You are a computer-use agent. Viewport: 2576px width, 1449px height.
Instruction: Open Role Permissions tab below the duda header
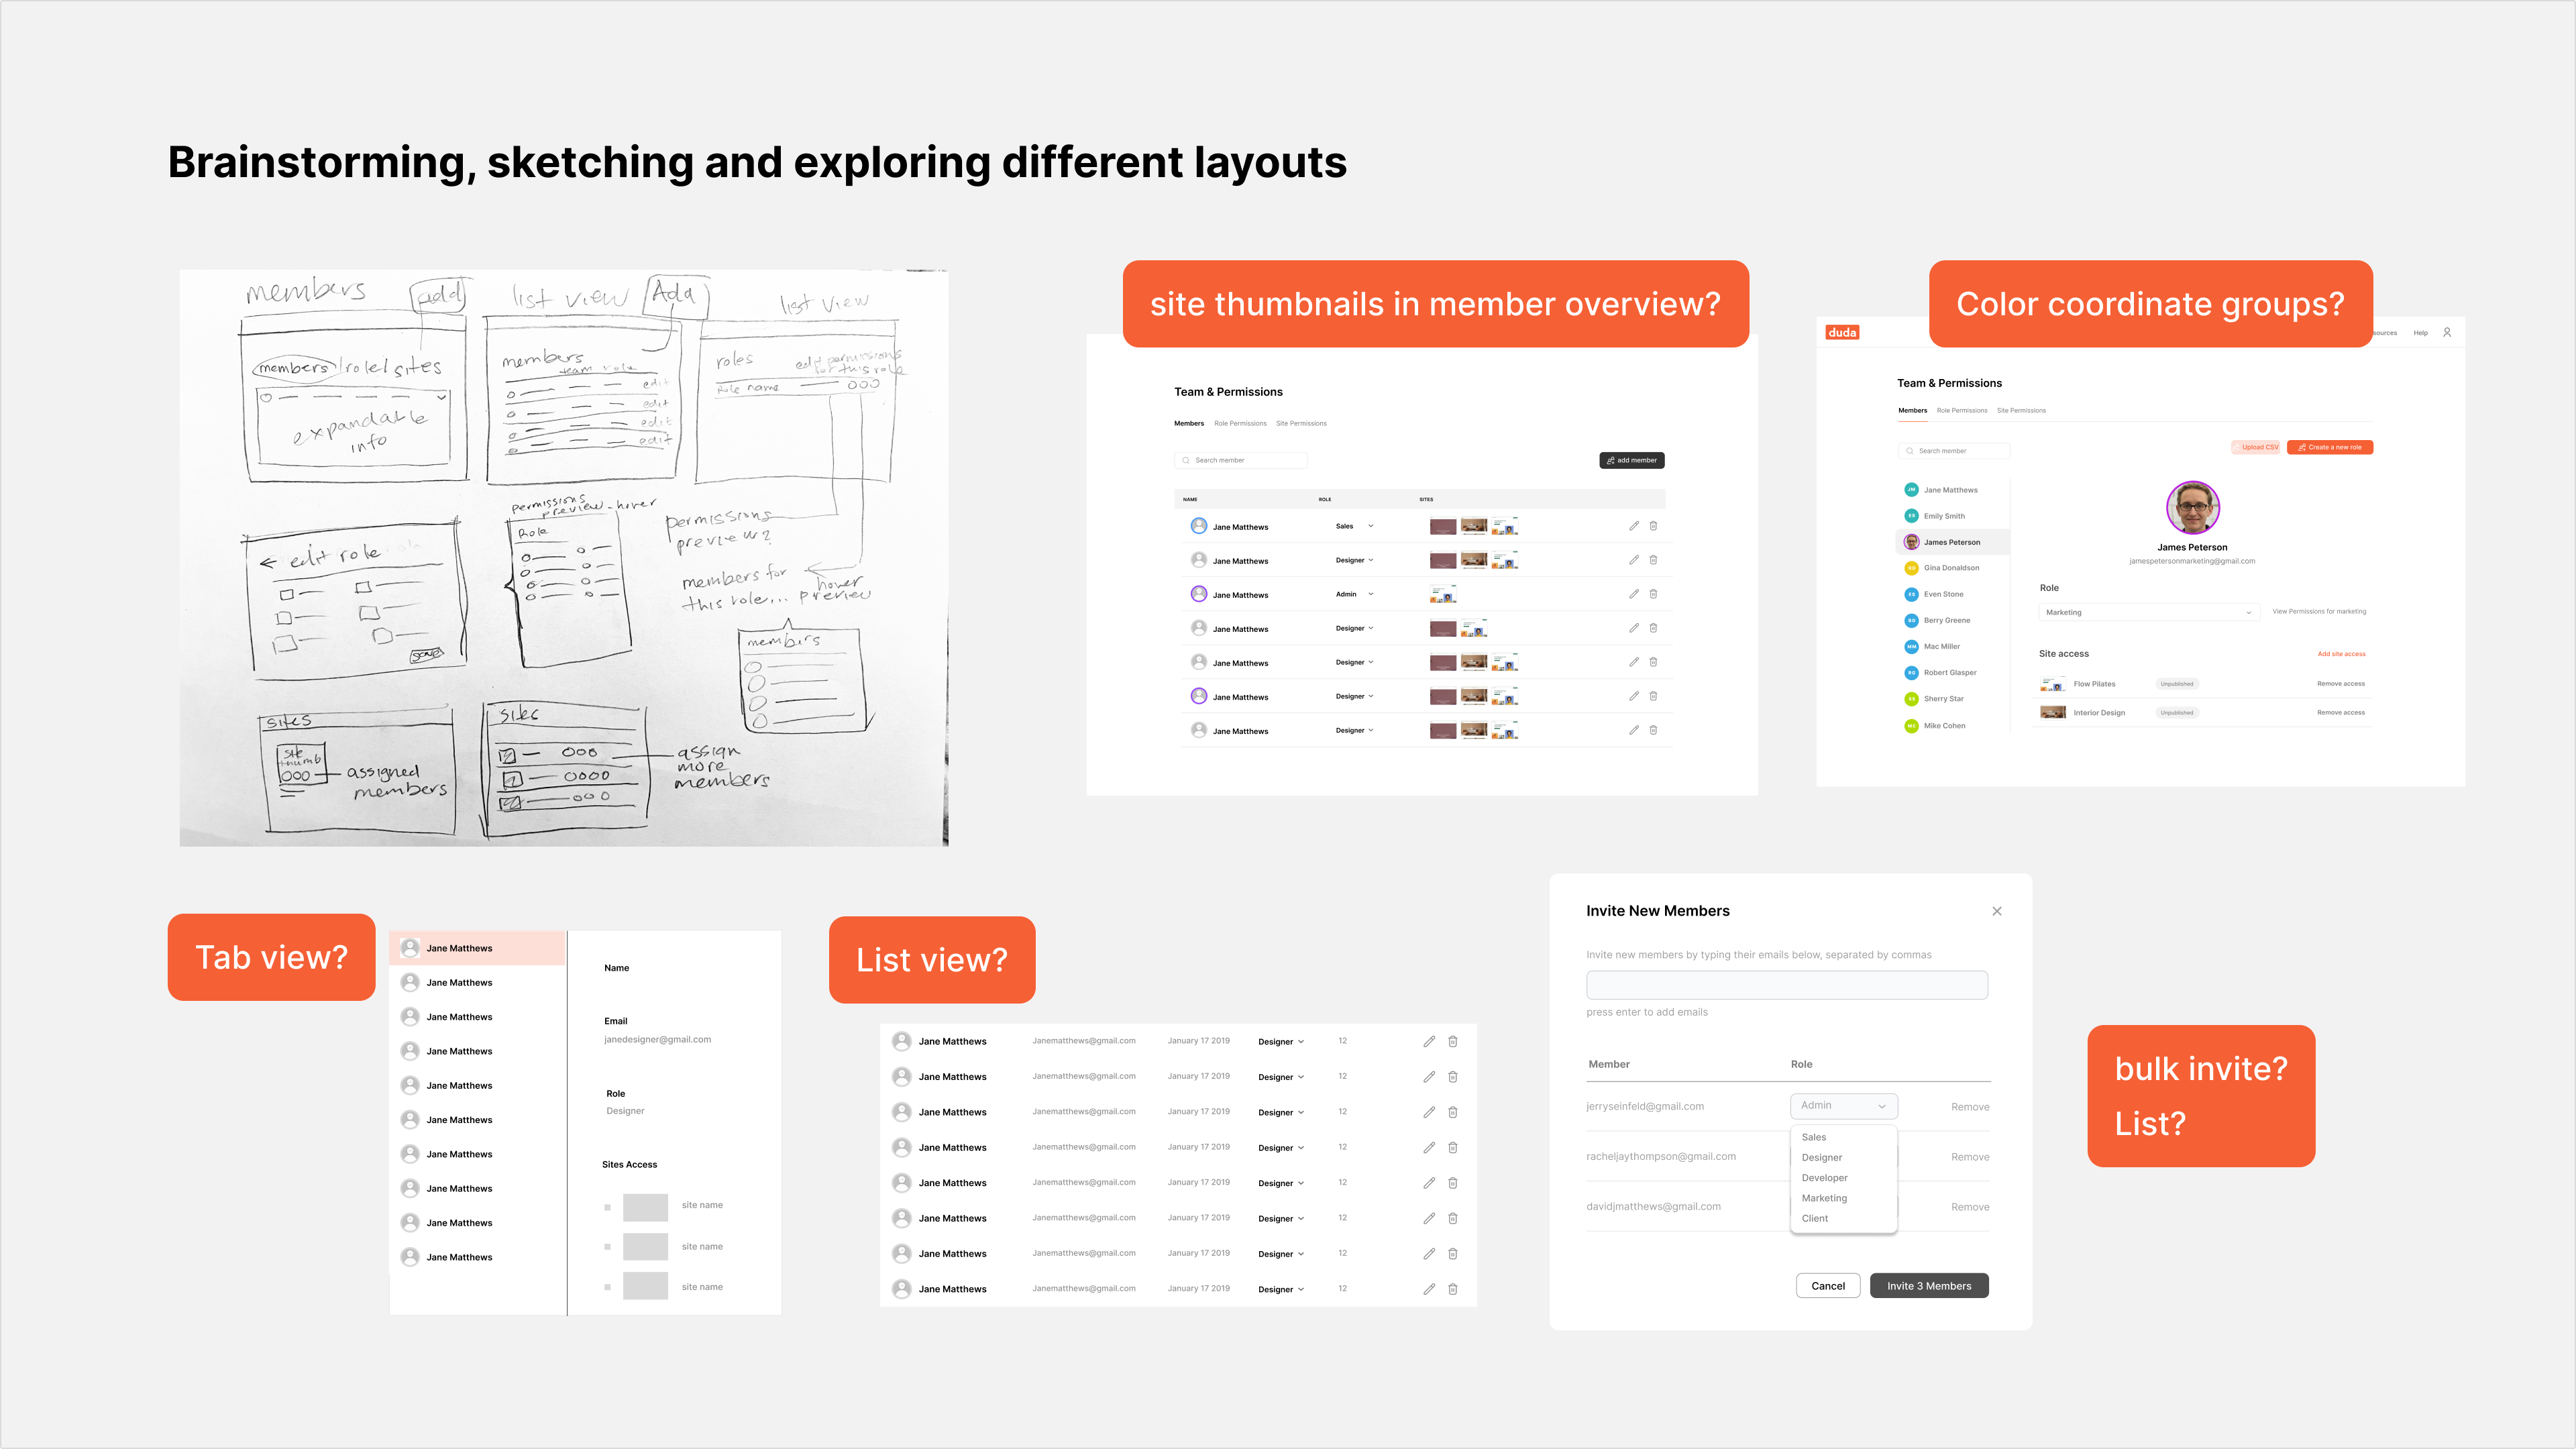[x=1961, y=411]
